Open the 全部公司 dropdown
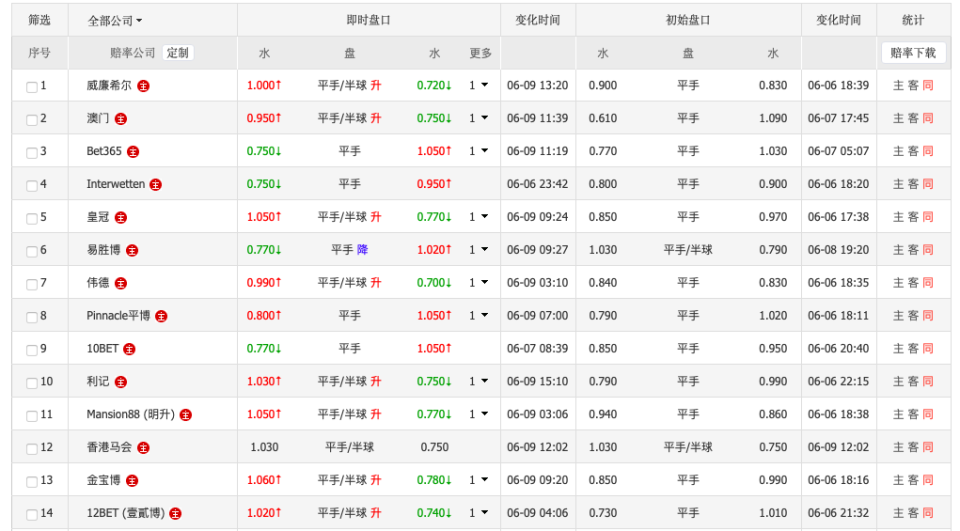 [x=114, y=21]
